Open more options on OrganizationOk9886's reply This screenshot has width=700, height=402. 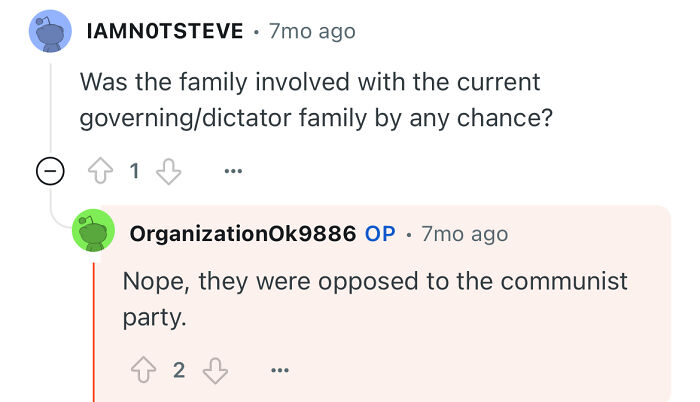[x=280, y=370]
